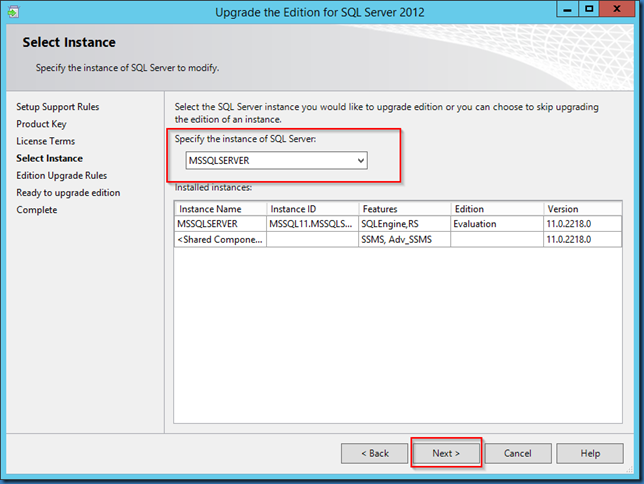Sort by Version column header
This screenshot has height=484, width=644.
coord(582,209)
